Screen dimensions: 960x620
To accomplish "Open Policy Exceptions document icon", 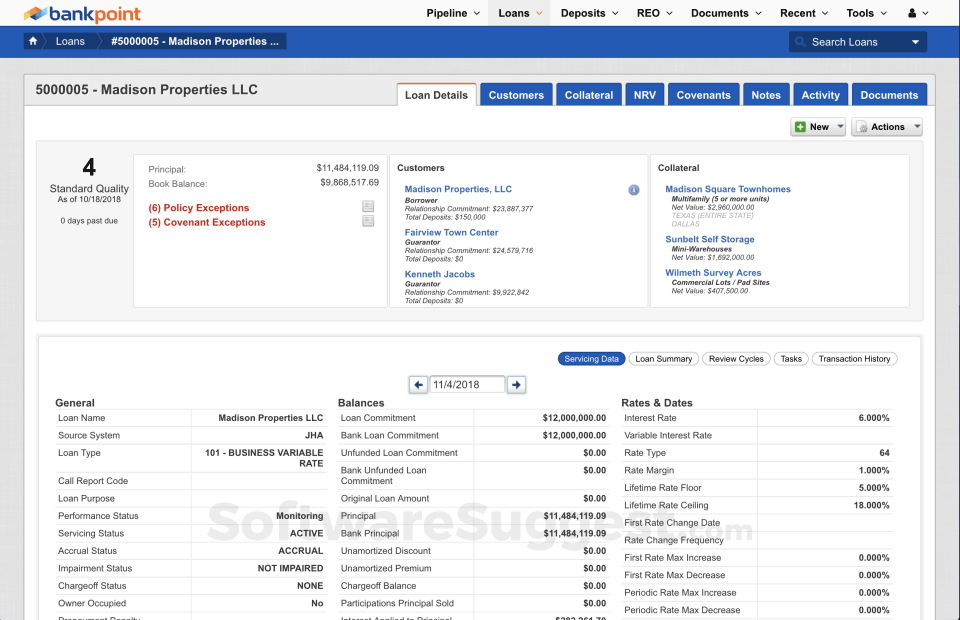I will [x=368, y=207].
